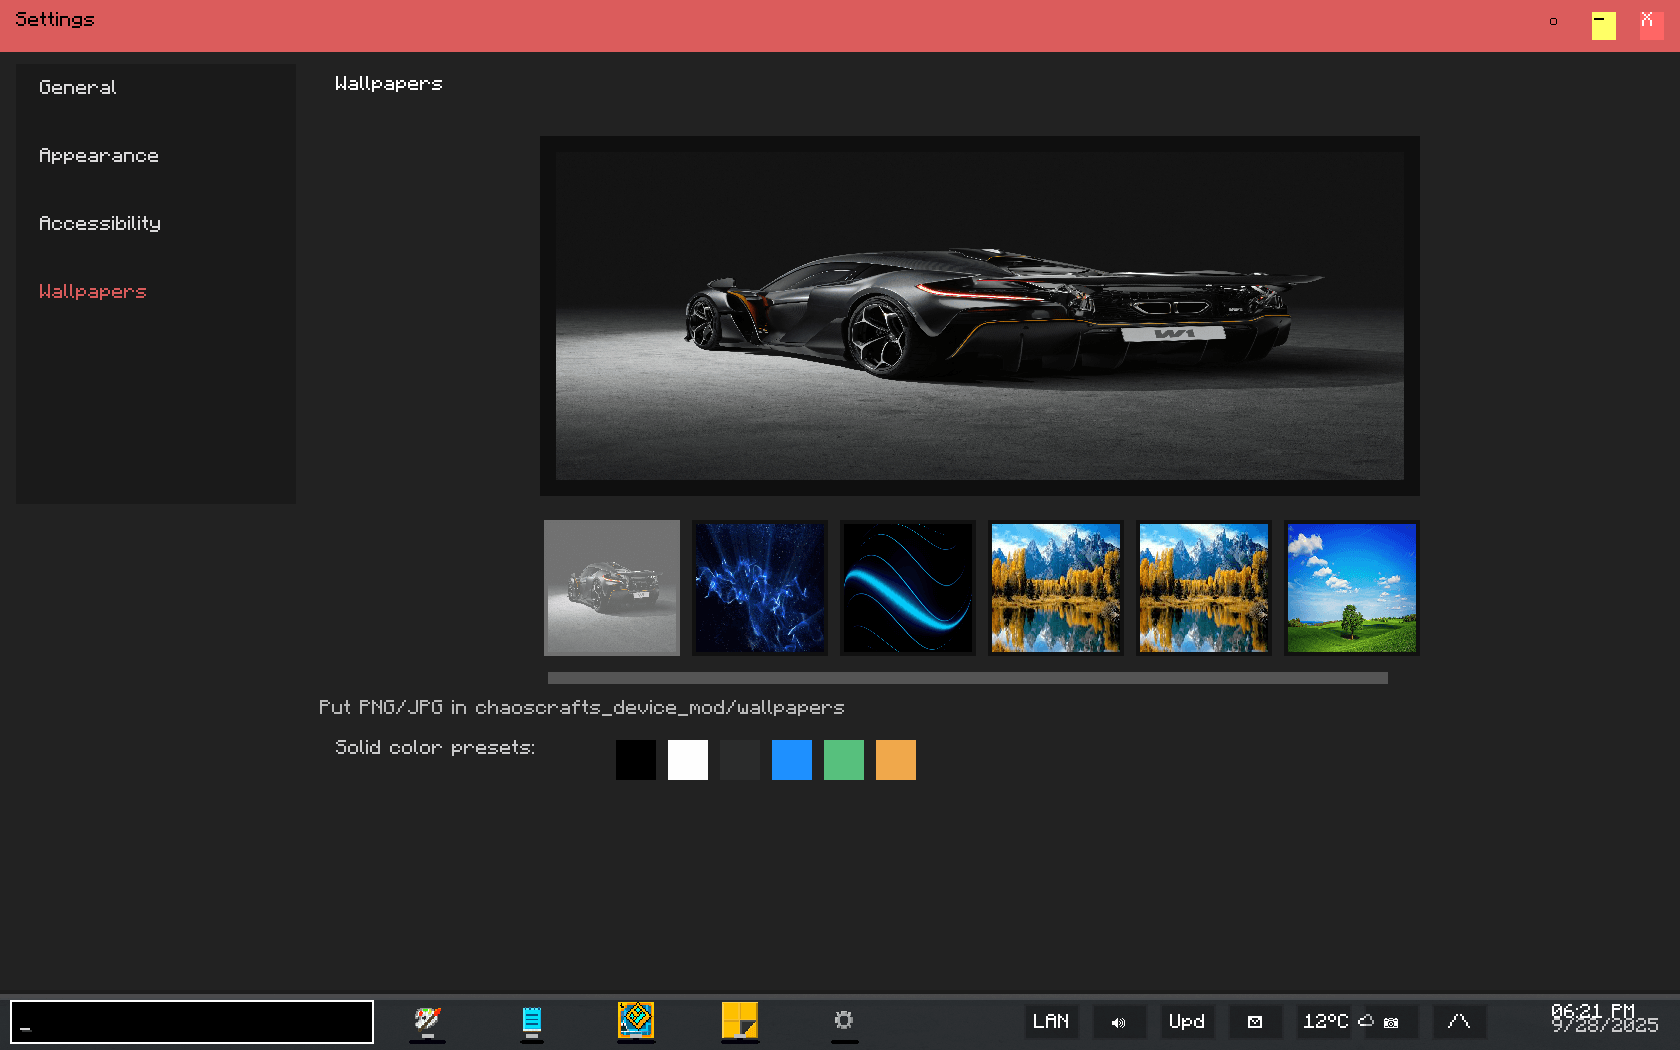Open the paint palette app in taskbar

pos(428,1021)
